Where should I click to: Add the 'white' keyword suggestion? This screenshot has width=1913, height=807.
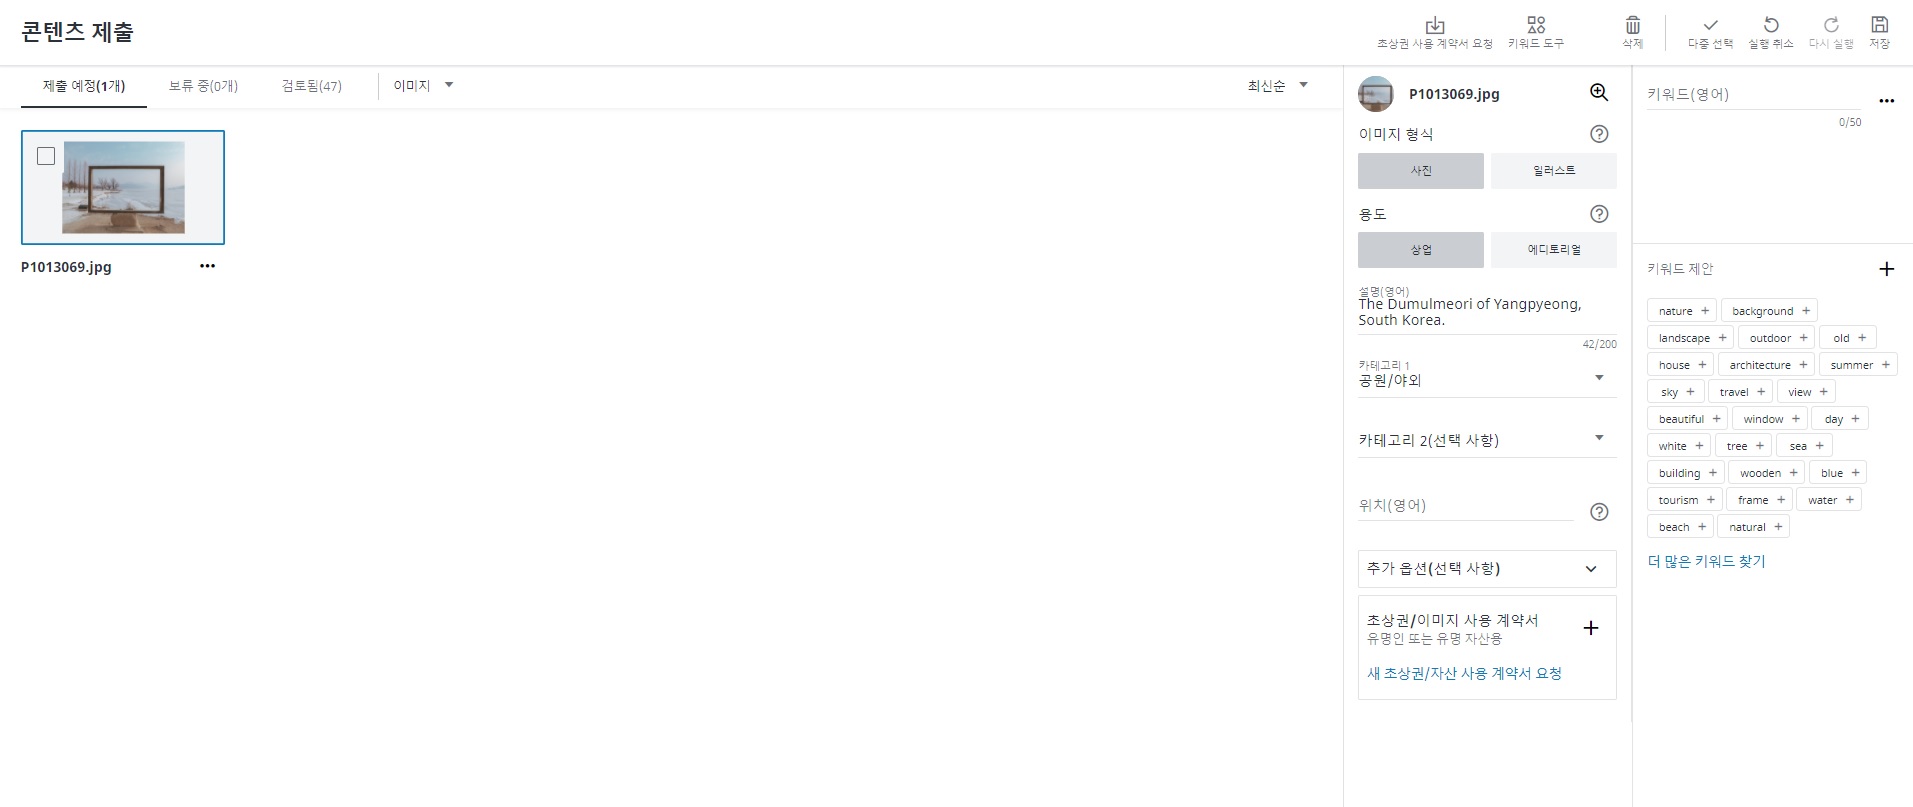pos(1679,446)
